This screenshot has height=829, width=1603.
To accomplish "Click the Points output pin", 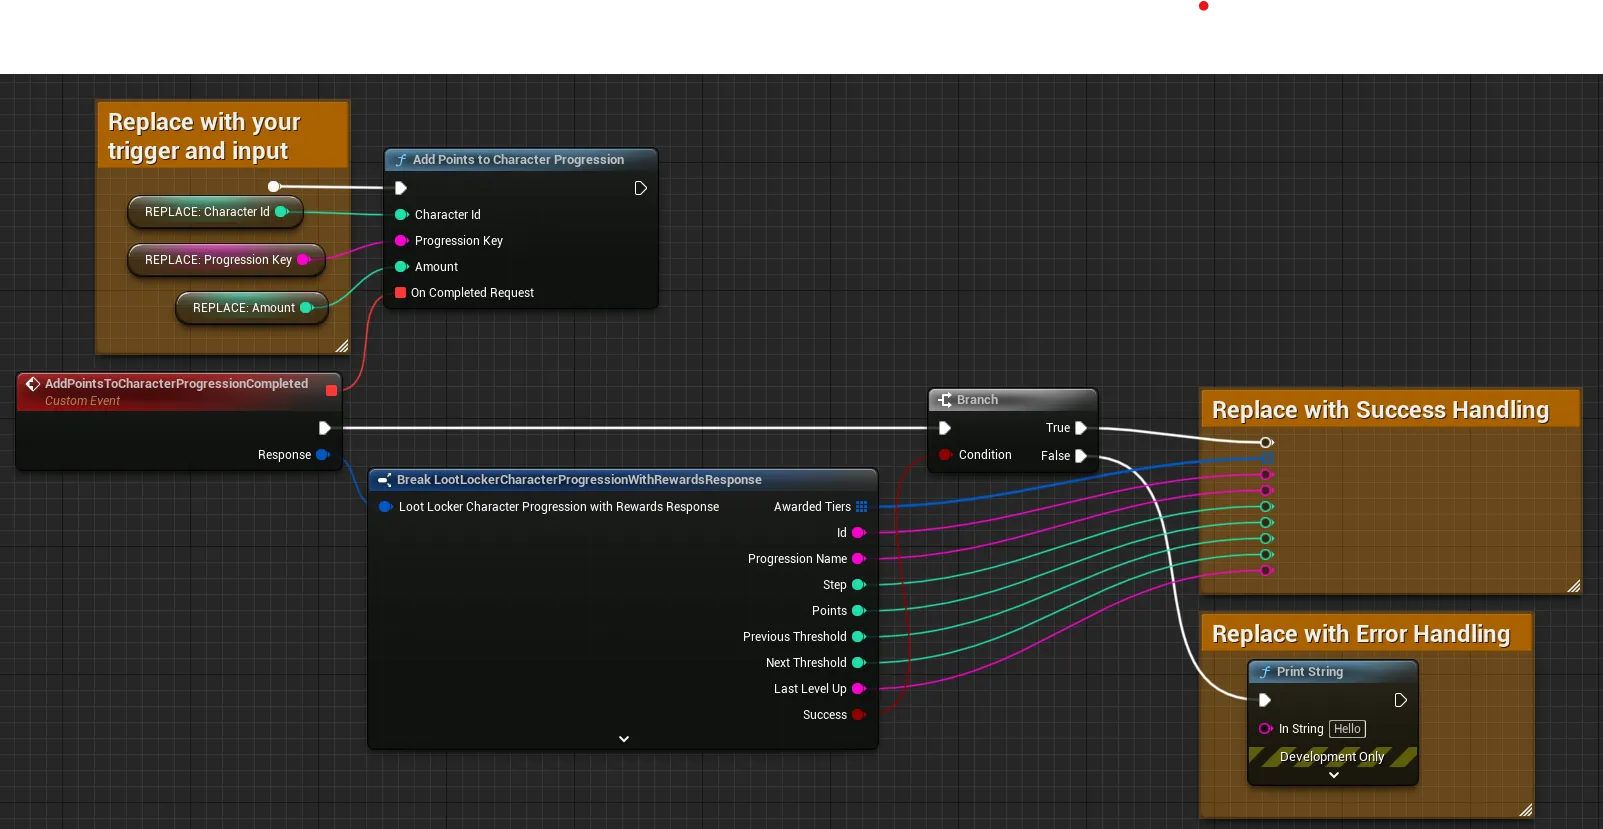I will 858,611.
